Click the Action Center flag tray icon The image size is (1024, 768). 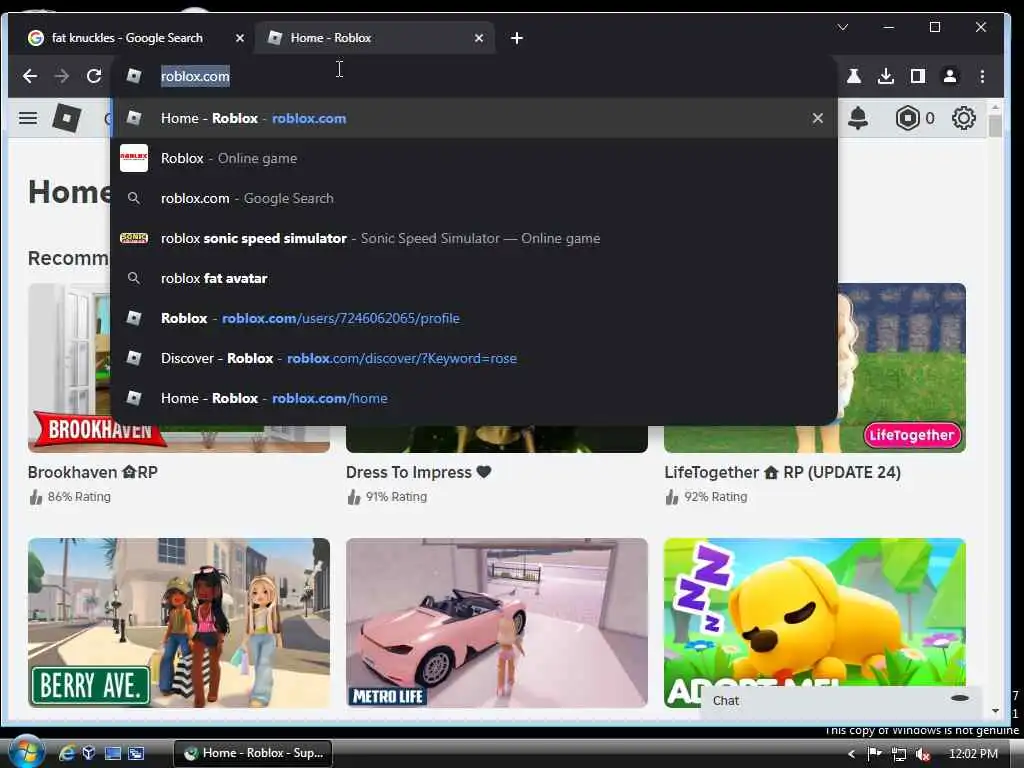[874, 754]
